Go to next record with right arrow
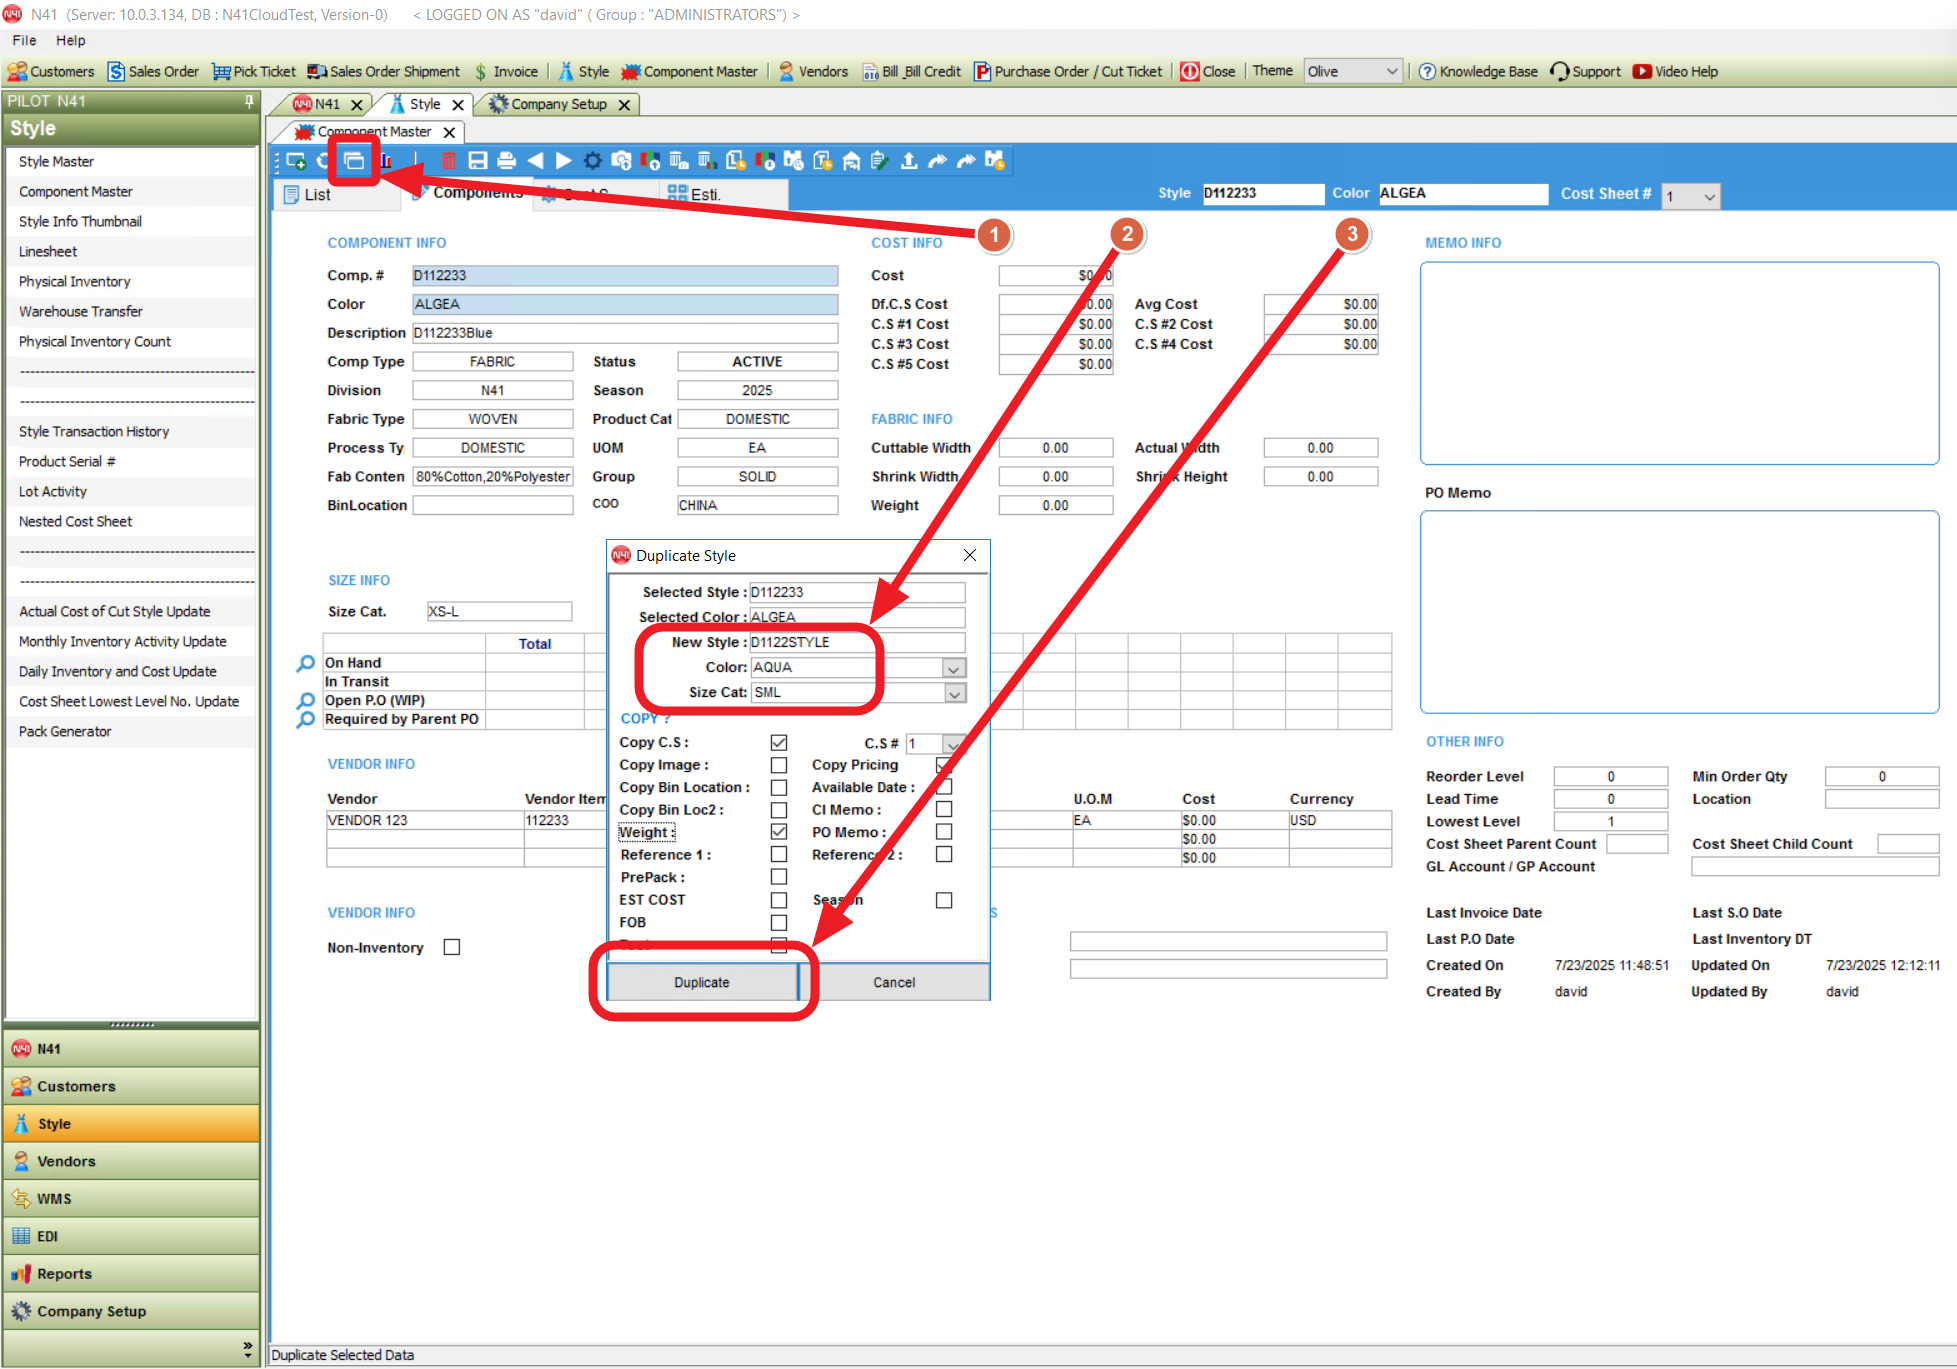 (563, 160)
